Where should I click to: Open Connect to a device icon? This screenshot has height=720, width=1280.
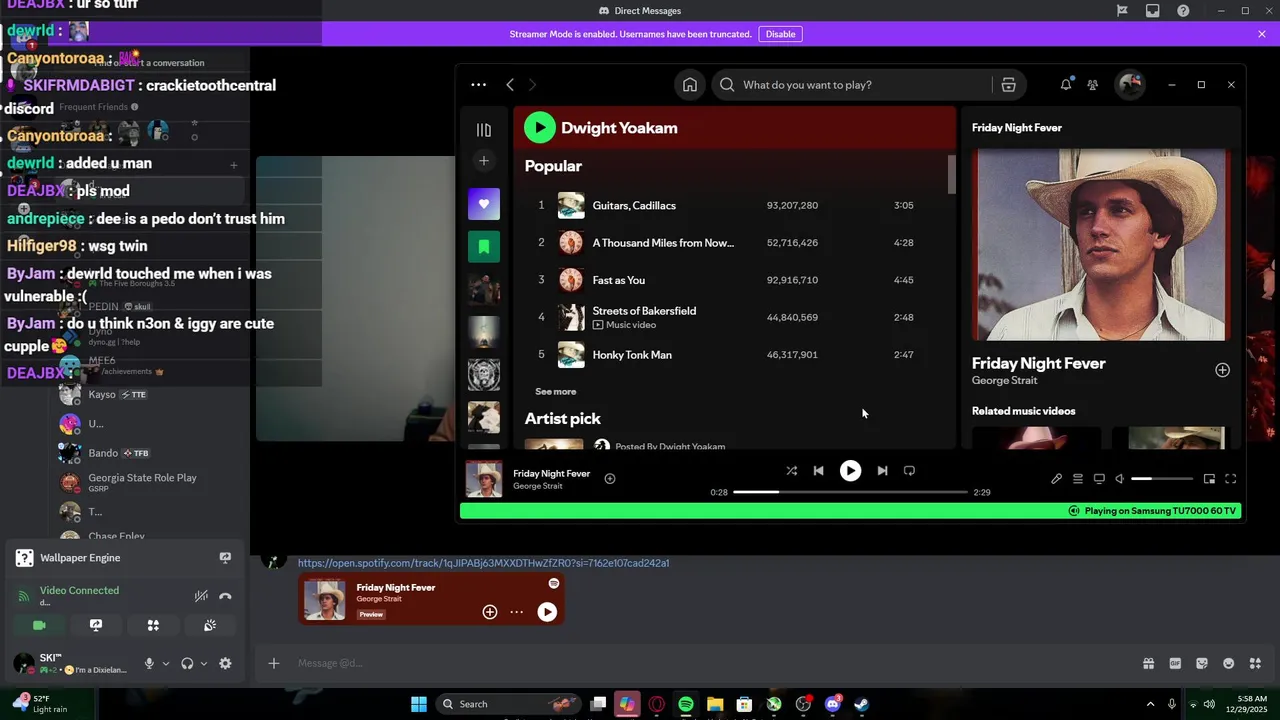point(1099,479)
